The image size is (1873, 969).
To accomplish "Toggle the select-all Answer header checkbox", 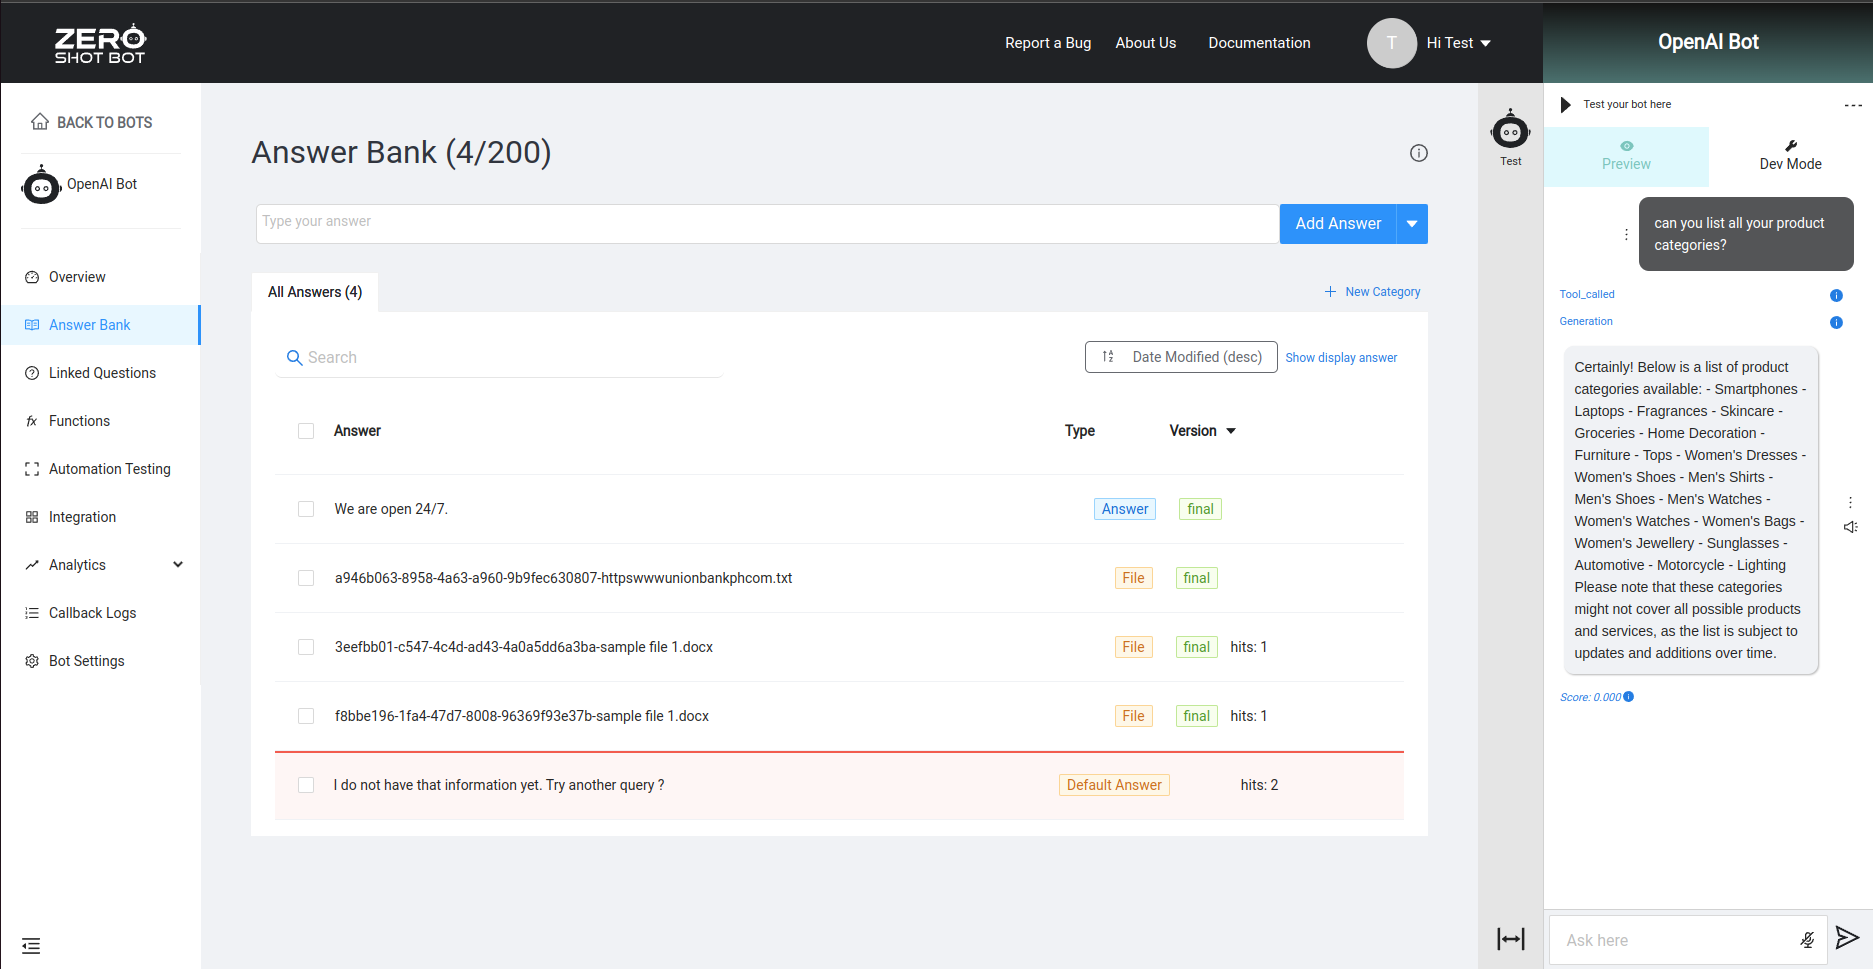I will [x=306, y=431].
